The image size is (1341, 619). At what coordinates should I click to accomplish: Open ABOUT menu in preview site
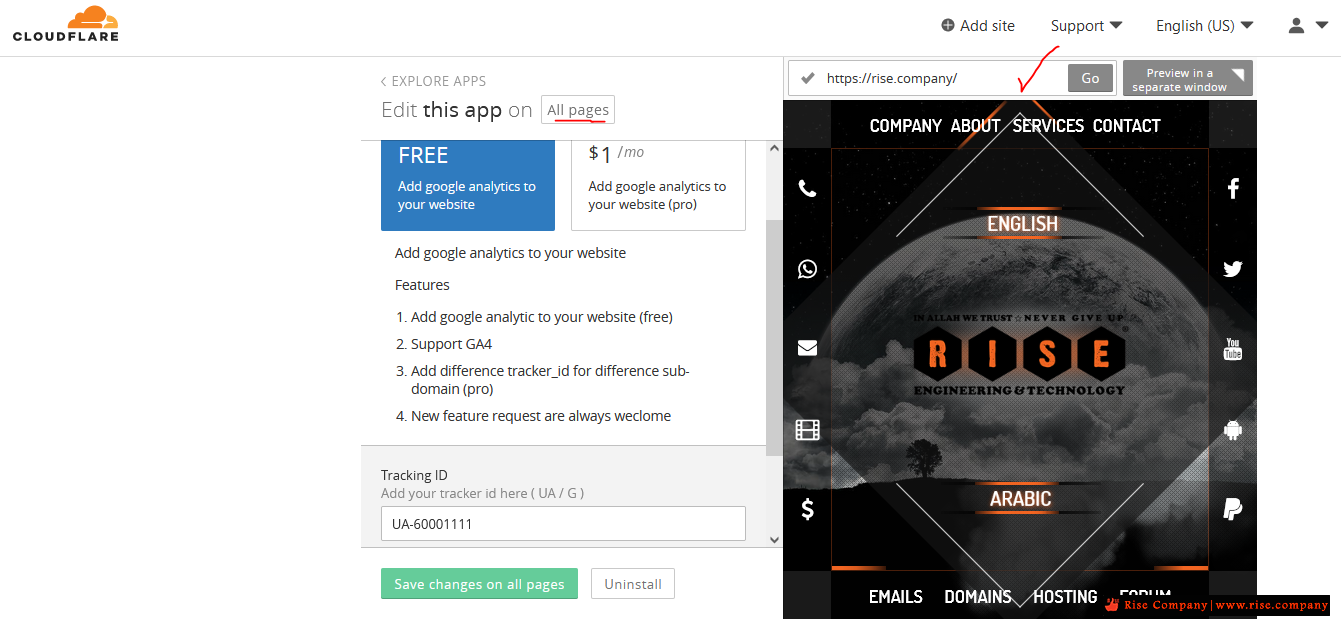(975, 126)
